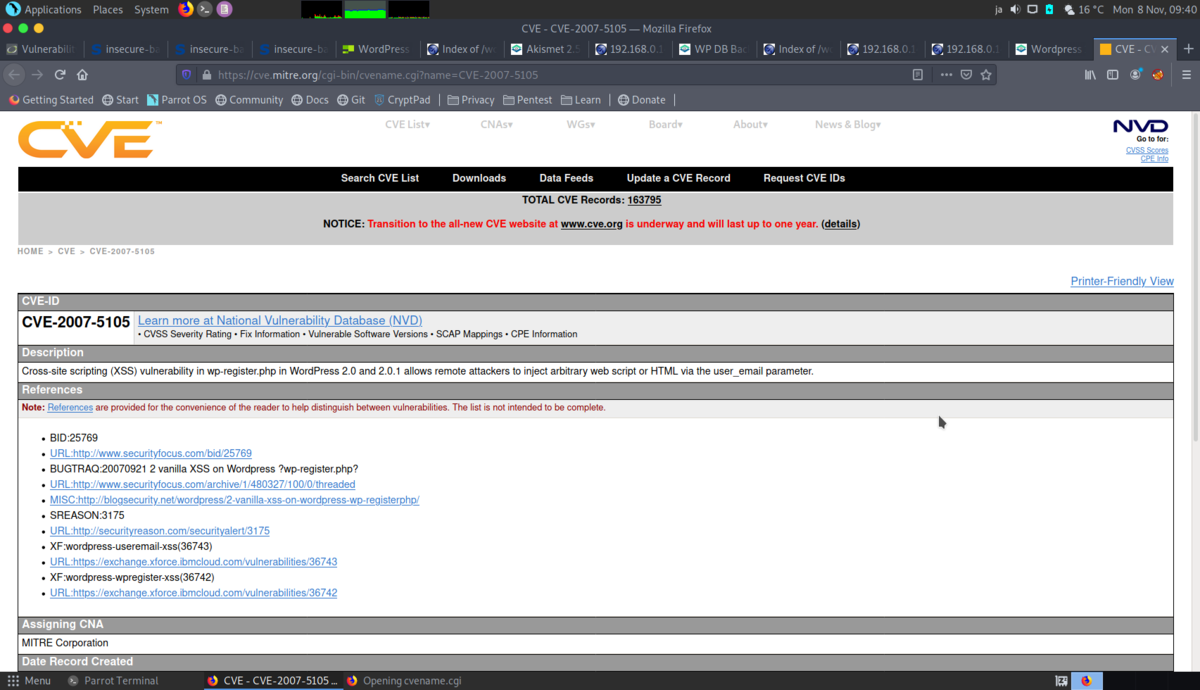The height and width of the screenshot is (690, 1200).
Task: Toggle the Firefox sidebar
Action: pyautogui.click(x=1112, y=75)
